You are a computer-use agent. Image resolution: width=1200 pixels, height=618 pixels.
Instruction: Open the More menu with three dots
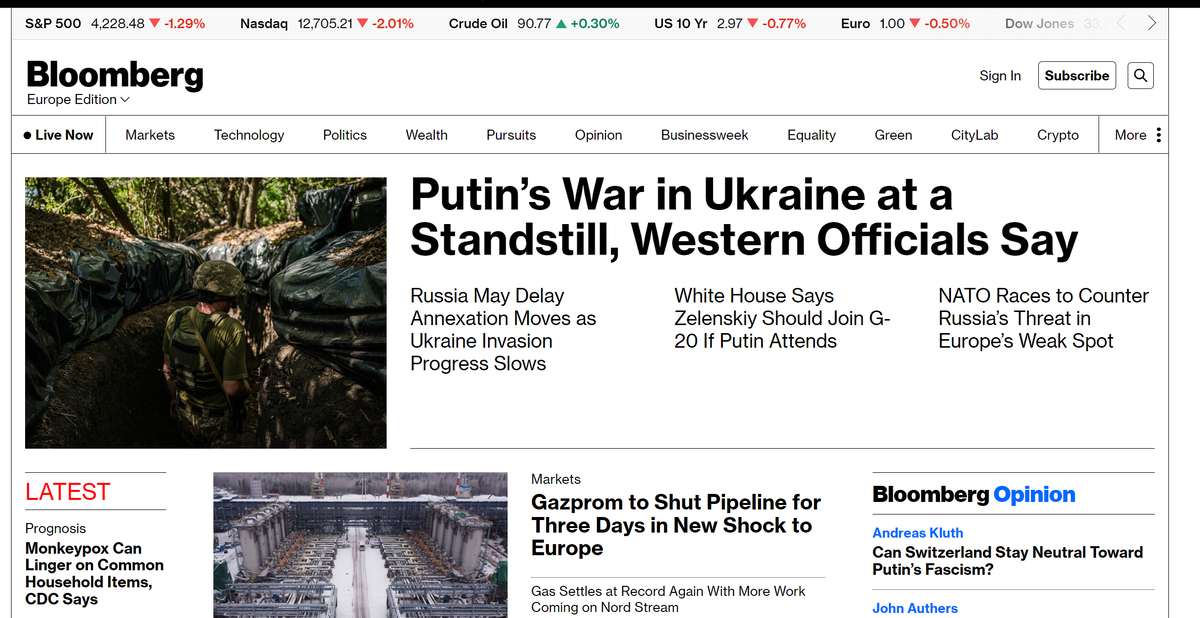pyautogui.click(x=1138, y=135)
